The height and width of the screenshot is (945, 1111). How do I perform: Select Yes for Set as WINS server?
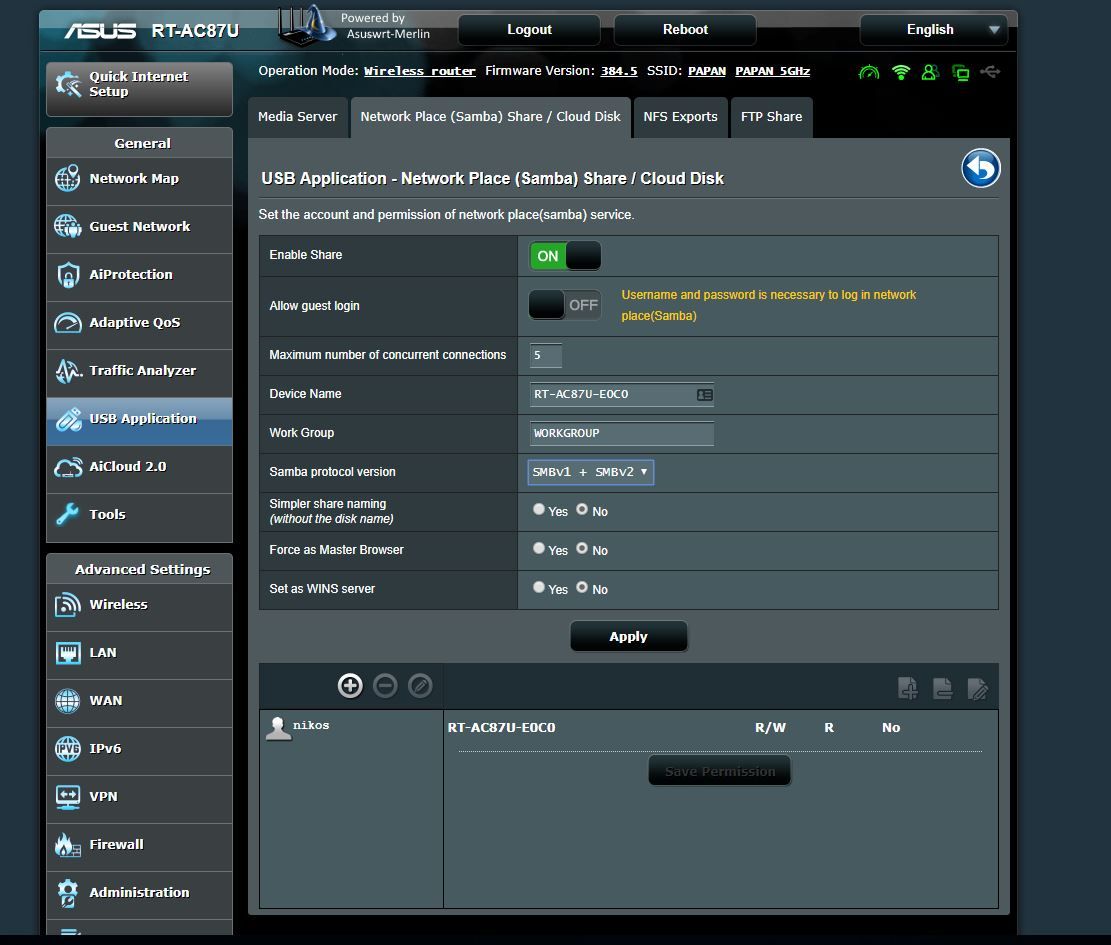pos(539,588)
